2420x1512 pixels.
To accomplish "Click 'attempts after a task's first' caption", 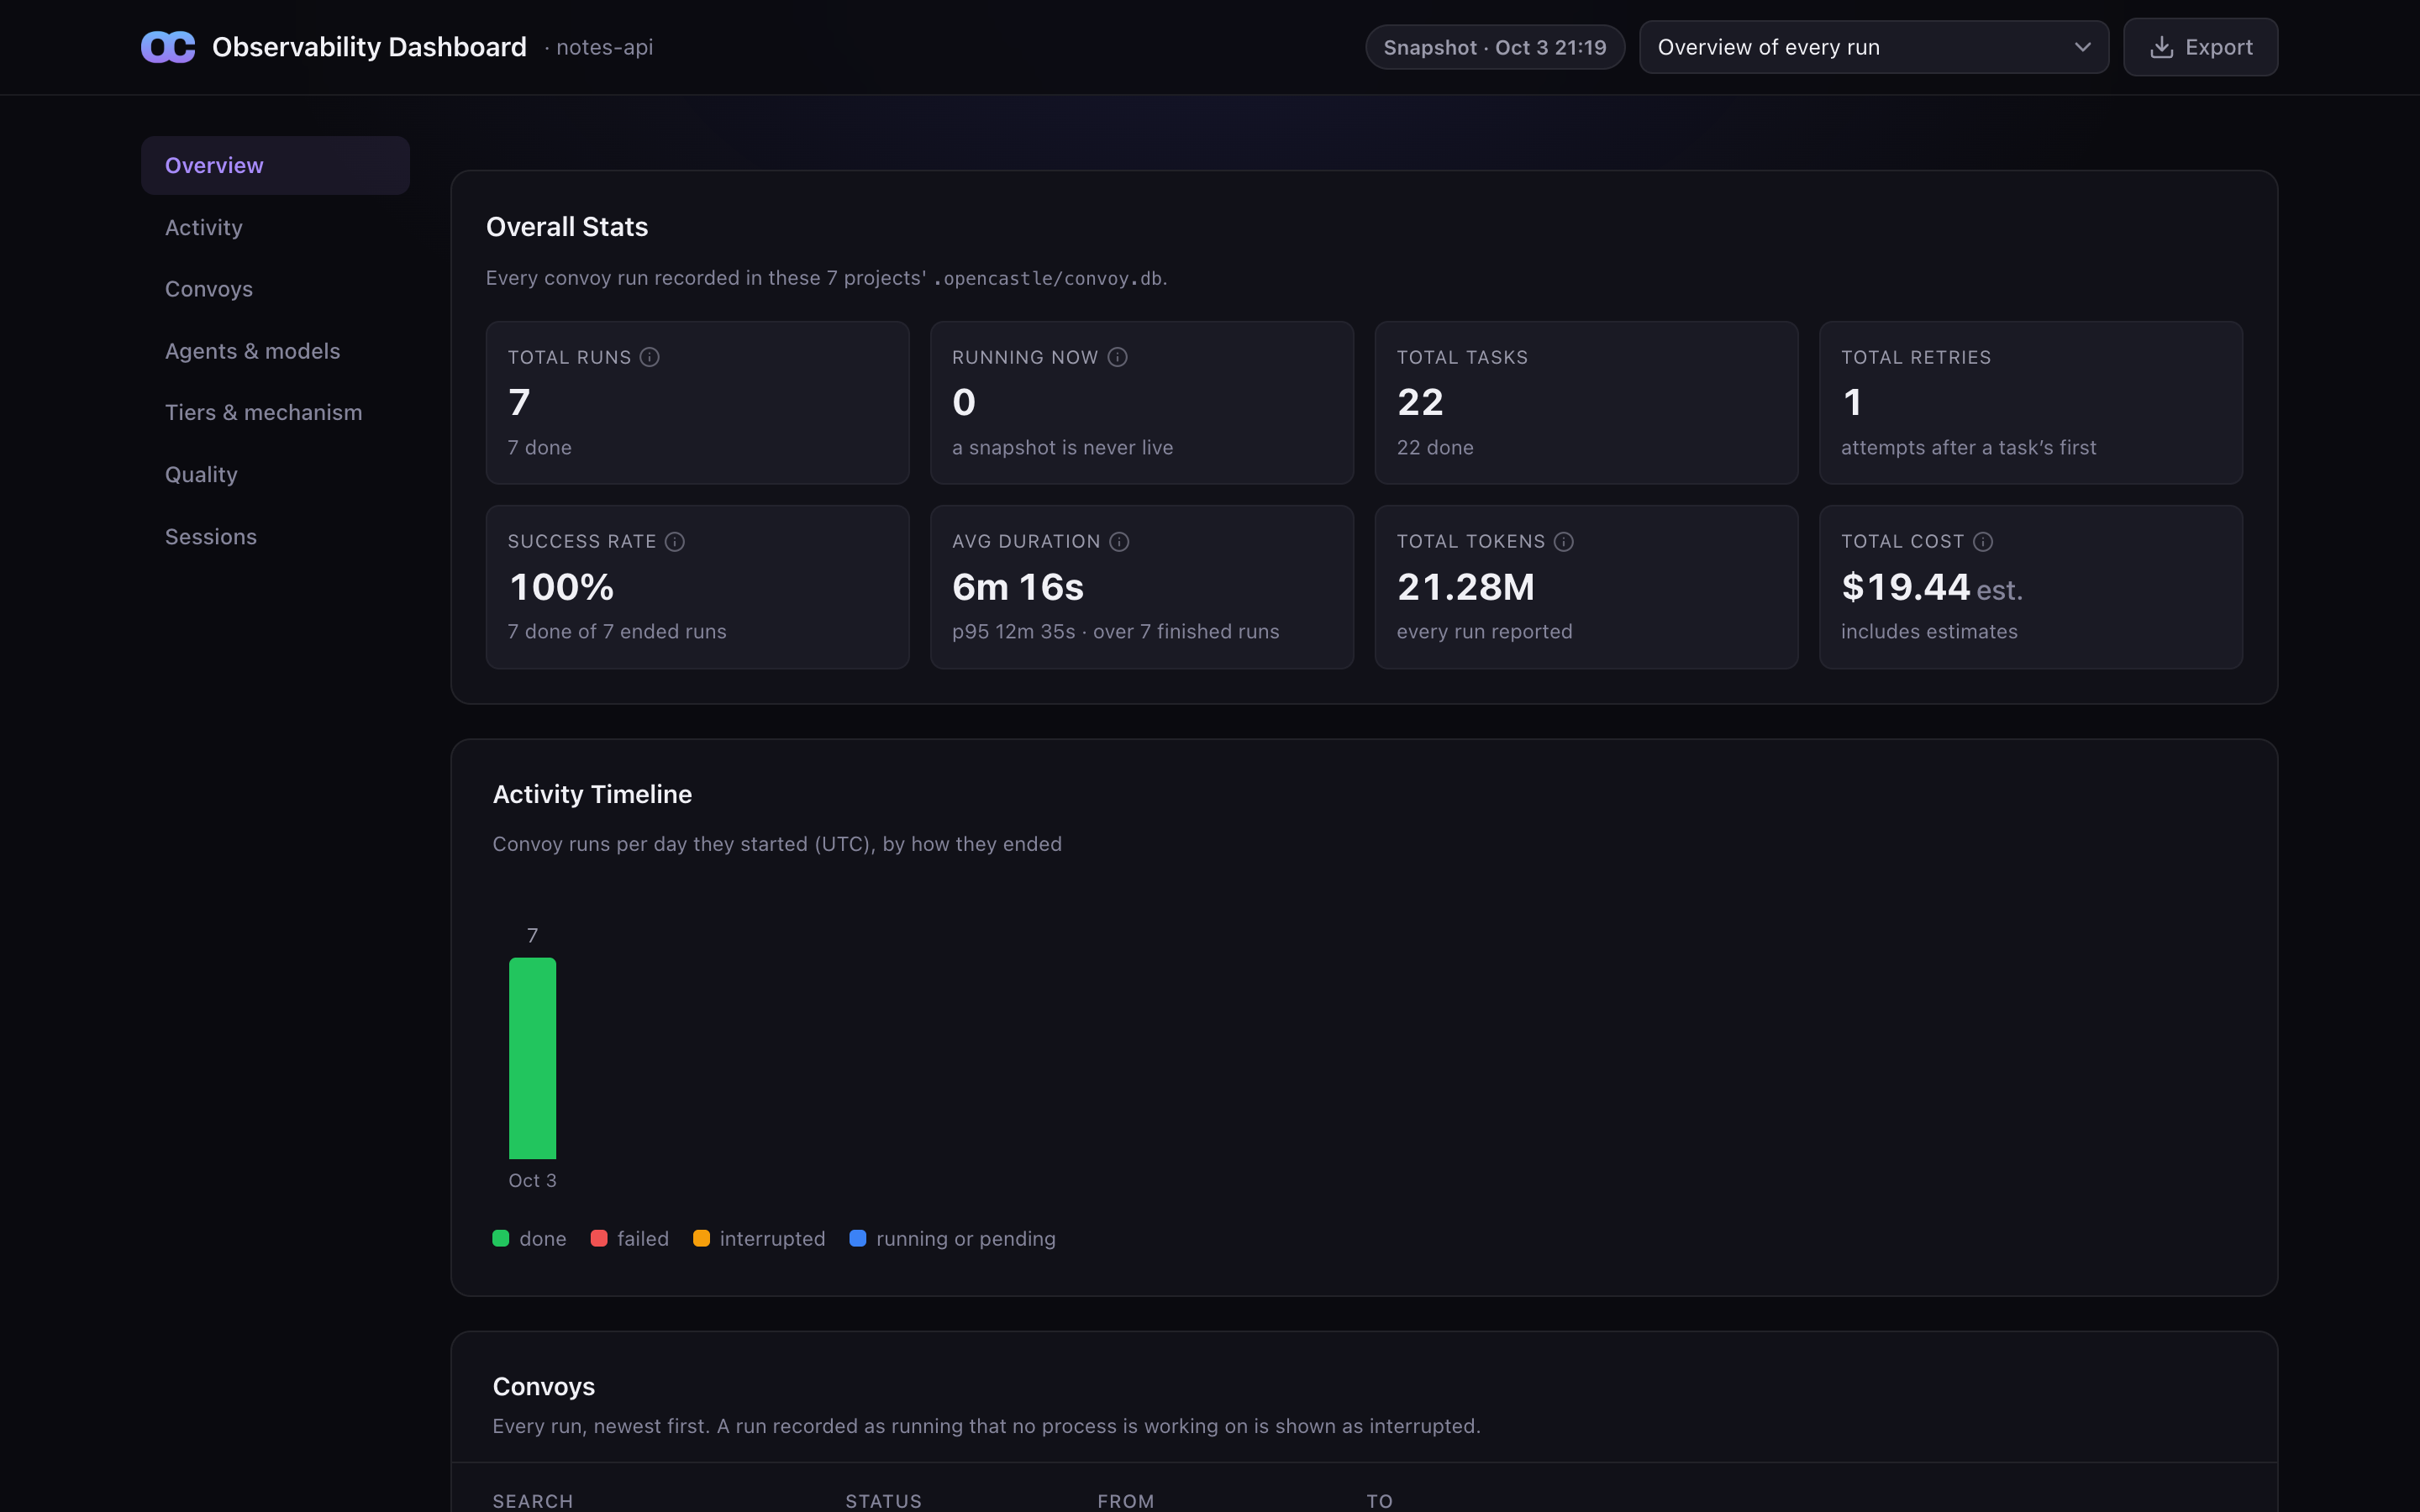I will click(1968, 447).
